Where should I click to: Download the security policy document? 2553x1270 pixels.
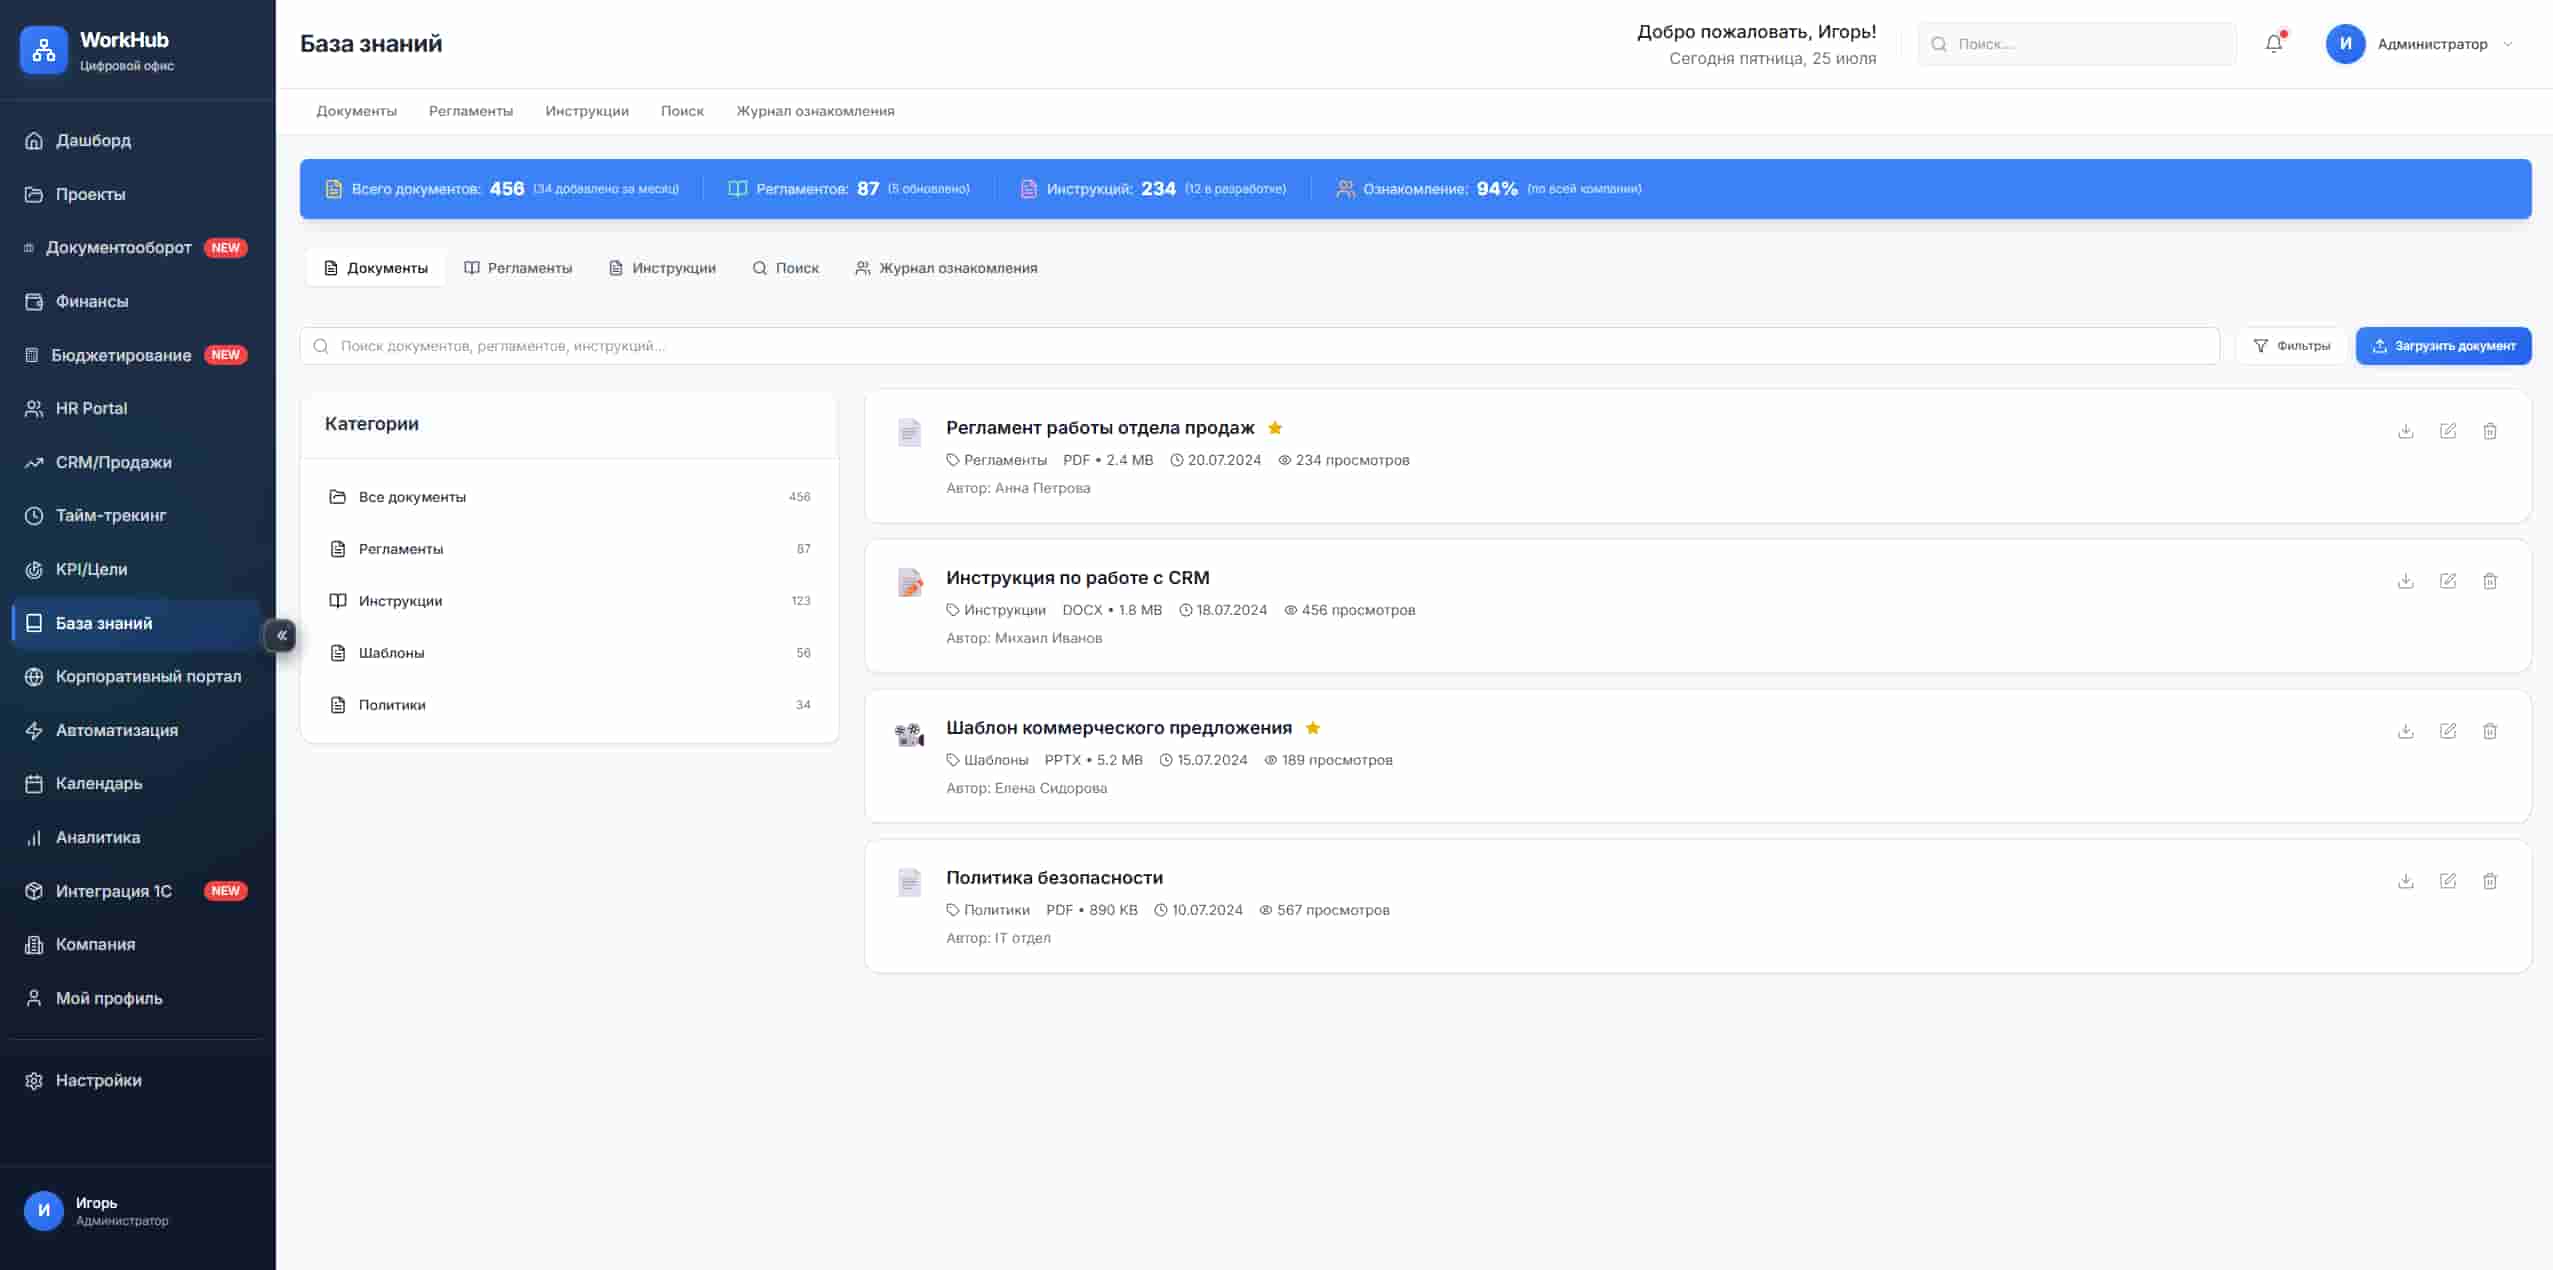coord(2405,881)
